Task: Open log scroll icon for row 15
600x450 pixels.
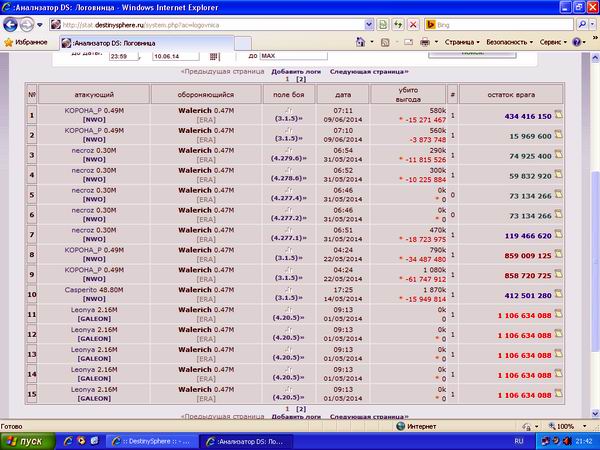Action: pyautogui.click(x=558, y=393)
